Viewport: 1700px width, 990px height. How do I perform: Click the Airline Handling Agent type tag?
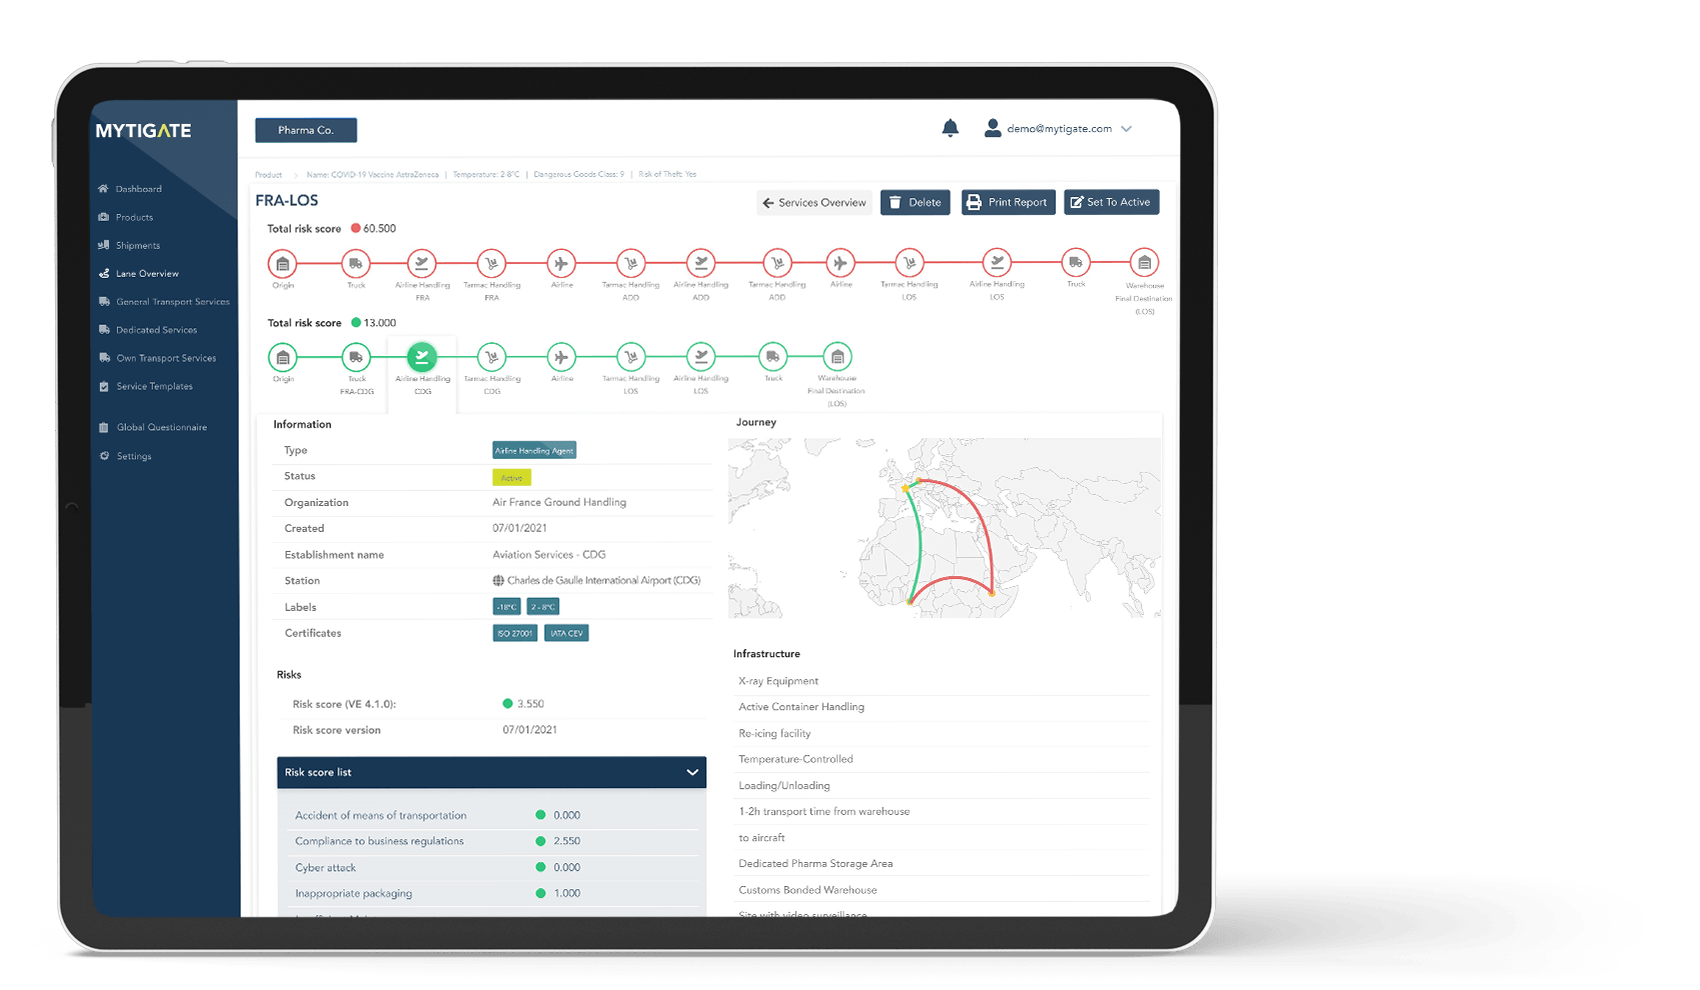tap(534, 451)
